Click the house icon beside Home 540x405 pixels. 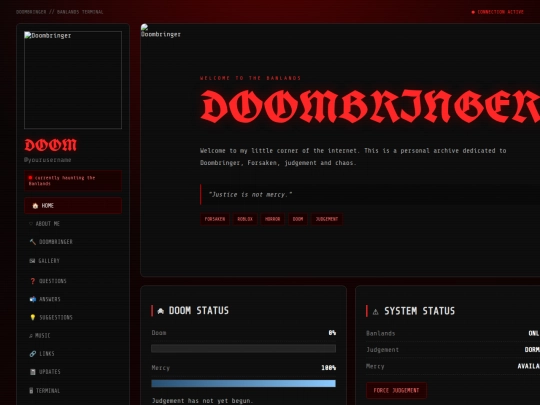(x=35, y=206)
